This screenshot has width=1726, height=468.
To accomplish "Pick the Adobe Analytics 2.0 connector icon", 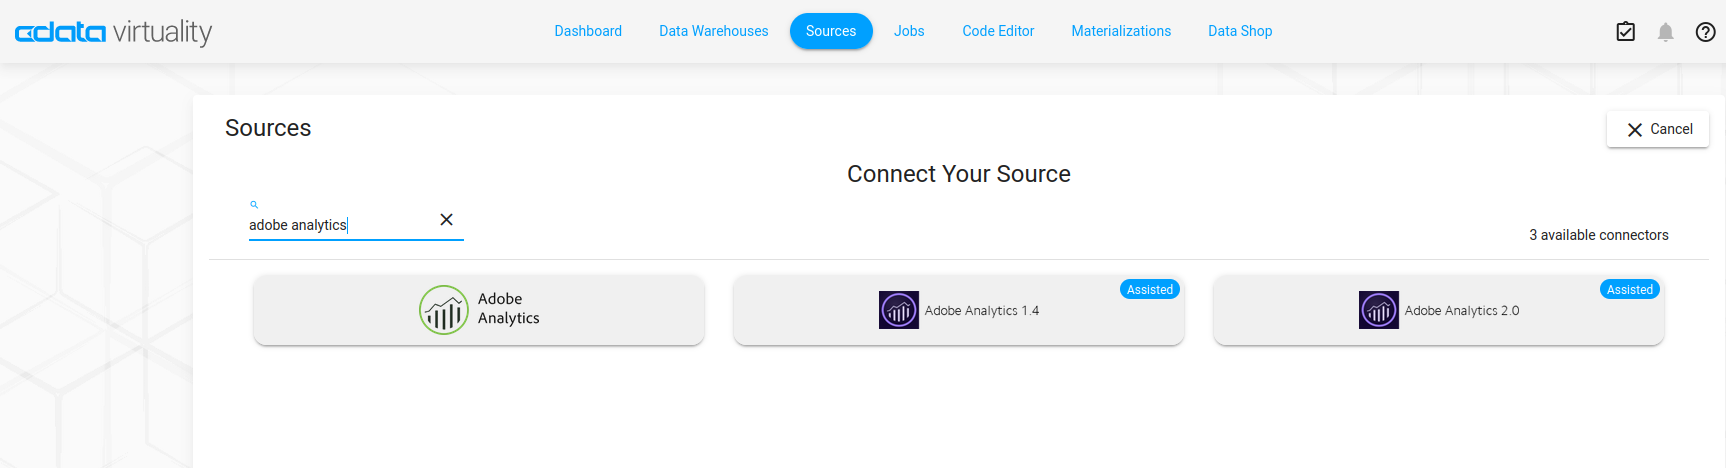I will click(x=1379, y=310).
